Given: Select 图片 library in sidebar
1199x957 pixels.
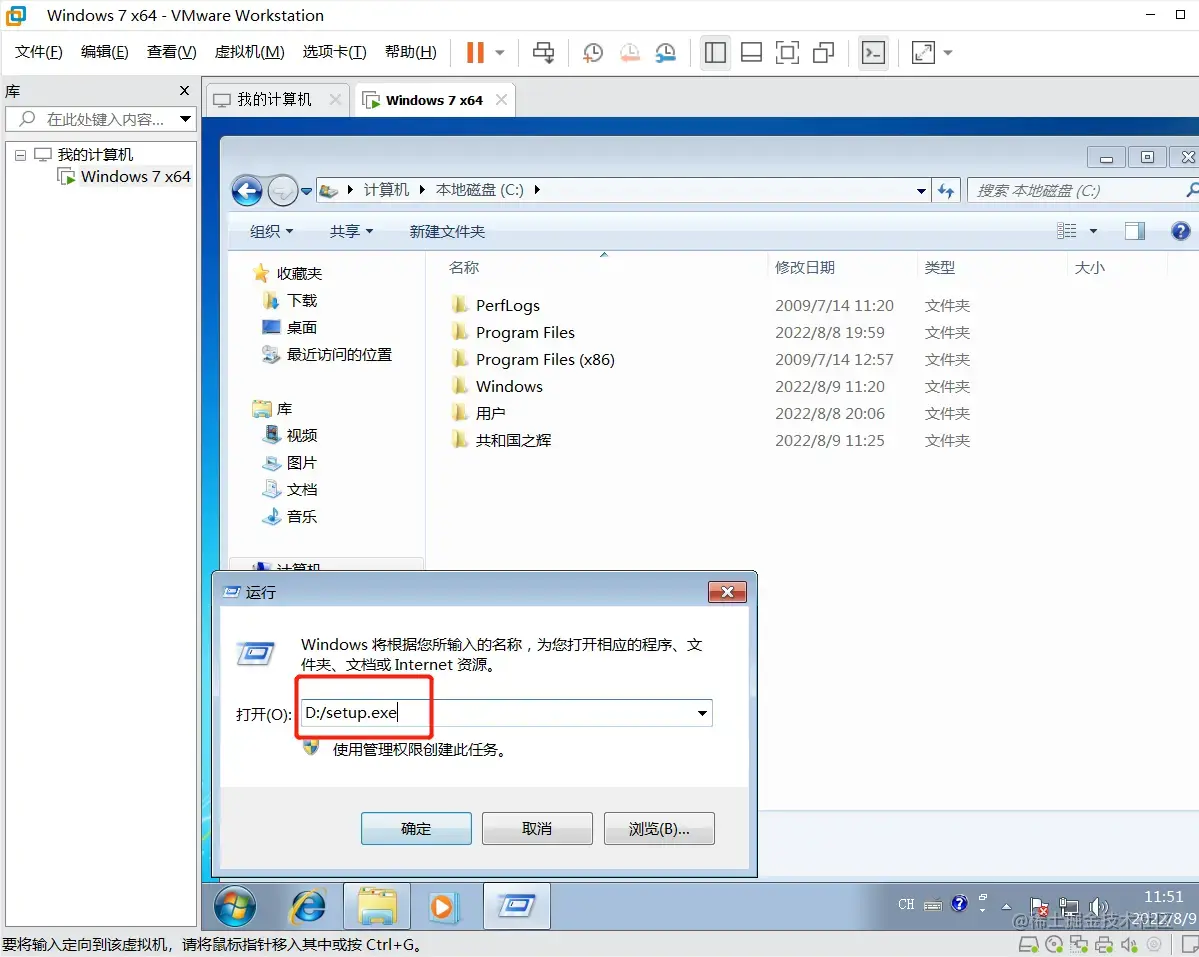Looking at the screenshot, I should (x=290, y=462).
